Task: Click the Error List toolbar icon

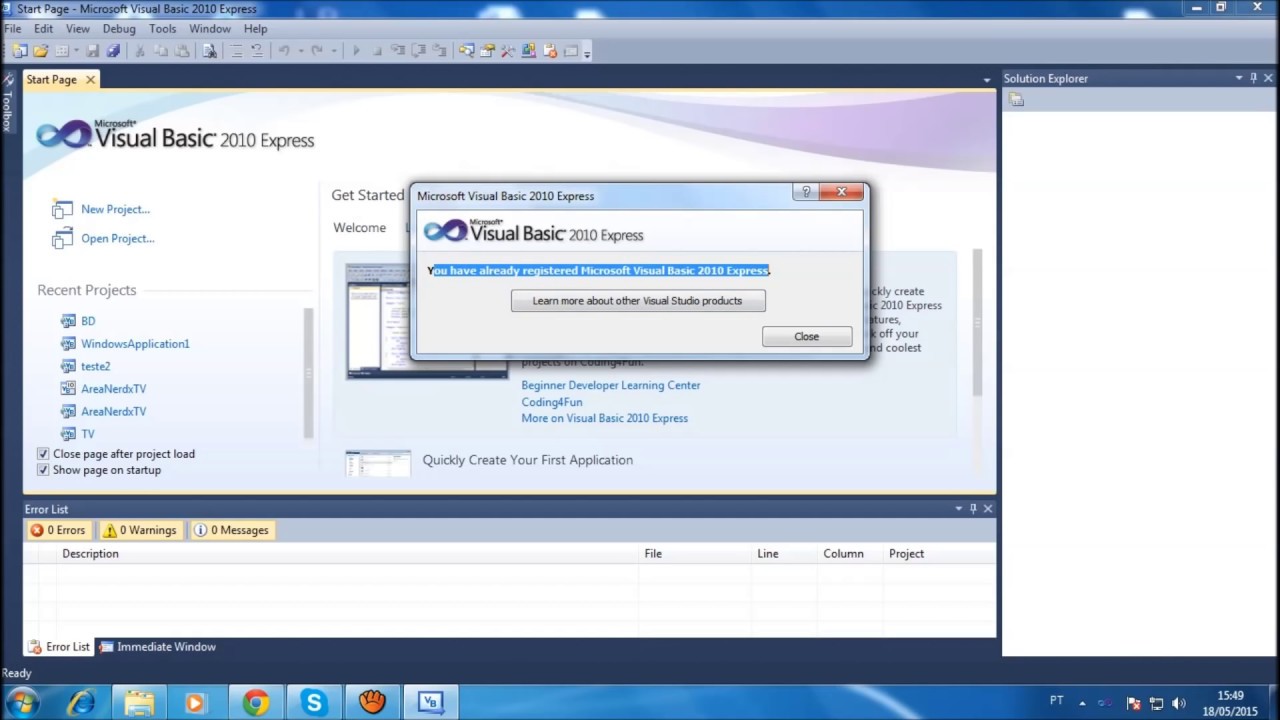Action: click(x=549, y=51)
